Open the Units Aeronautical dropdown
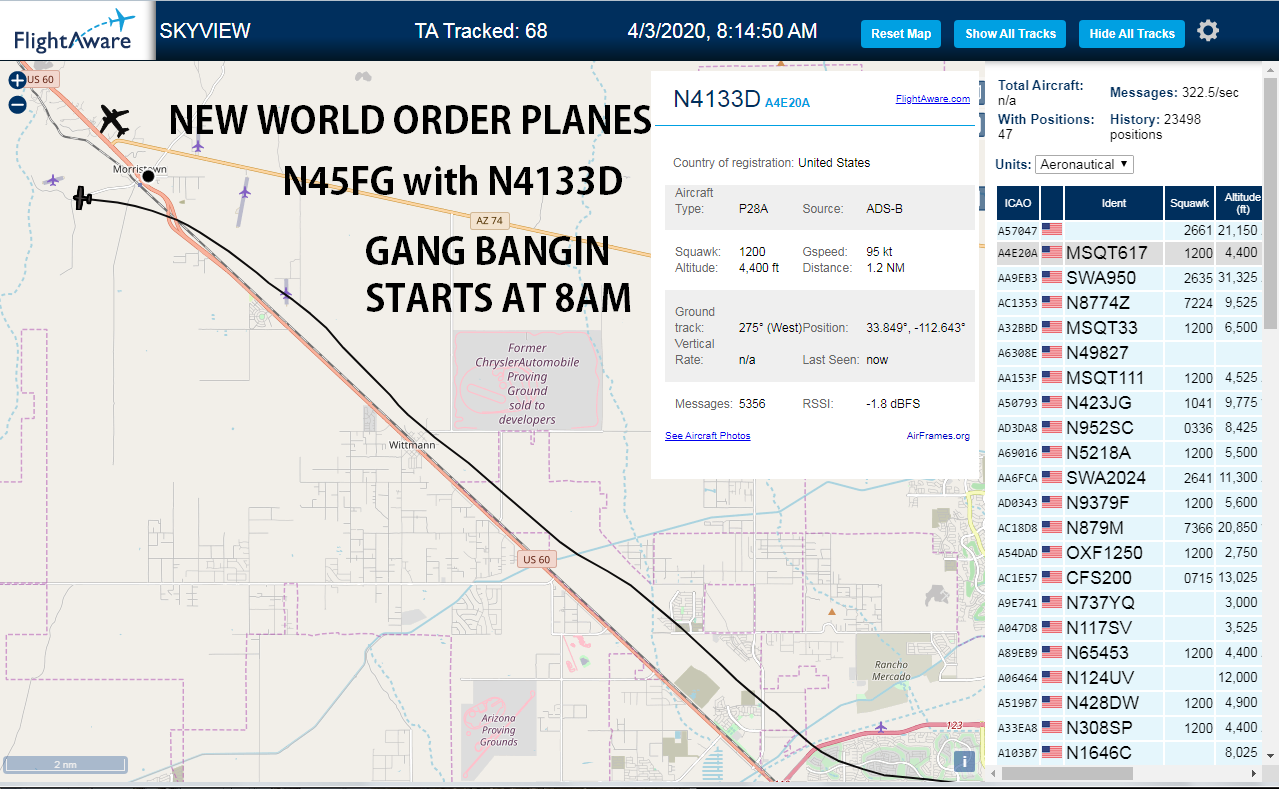The width and height of the screenshot is (1279, 789). 1085,164
